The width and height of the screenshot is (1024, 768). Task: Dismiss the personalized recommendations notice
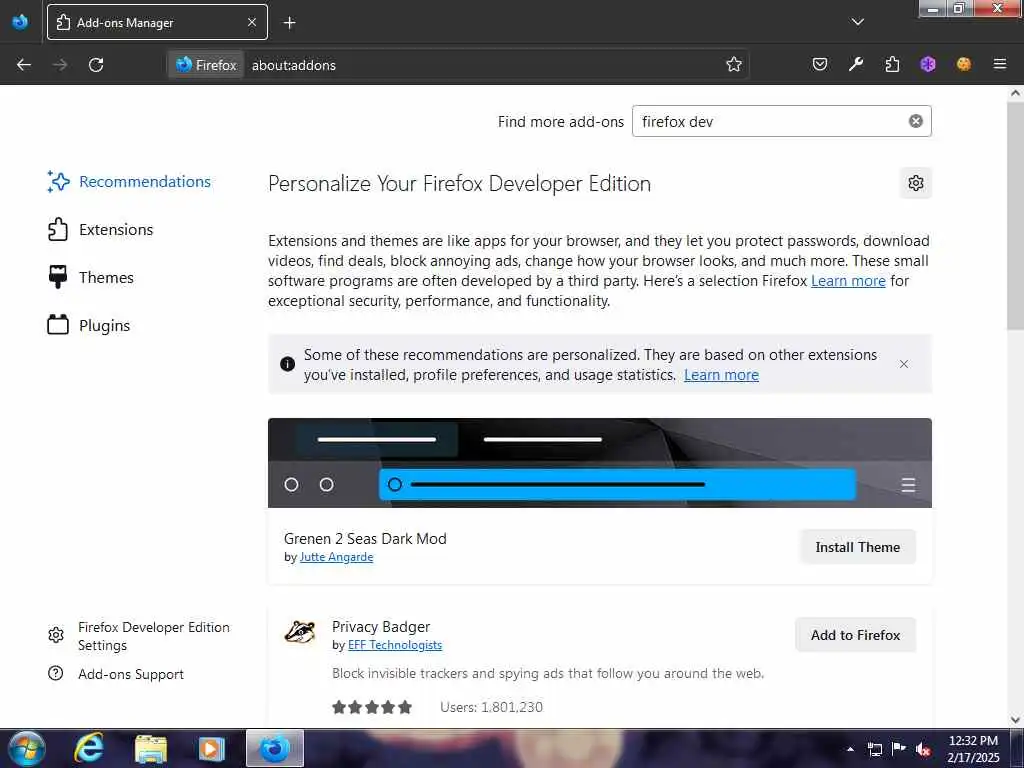(904, 364)
